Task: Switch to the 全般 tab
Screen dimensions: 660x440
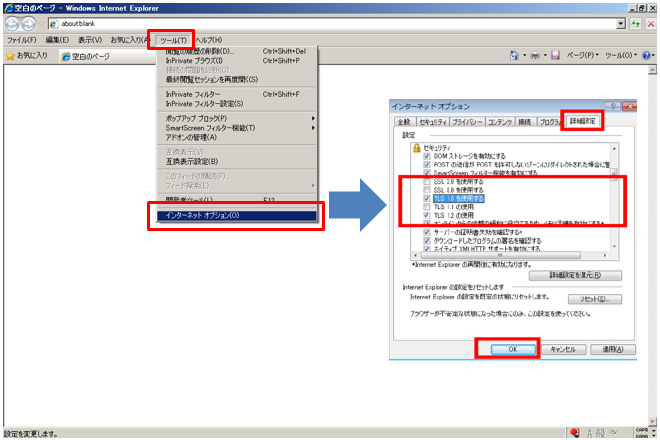Action: [405, 122]
